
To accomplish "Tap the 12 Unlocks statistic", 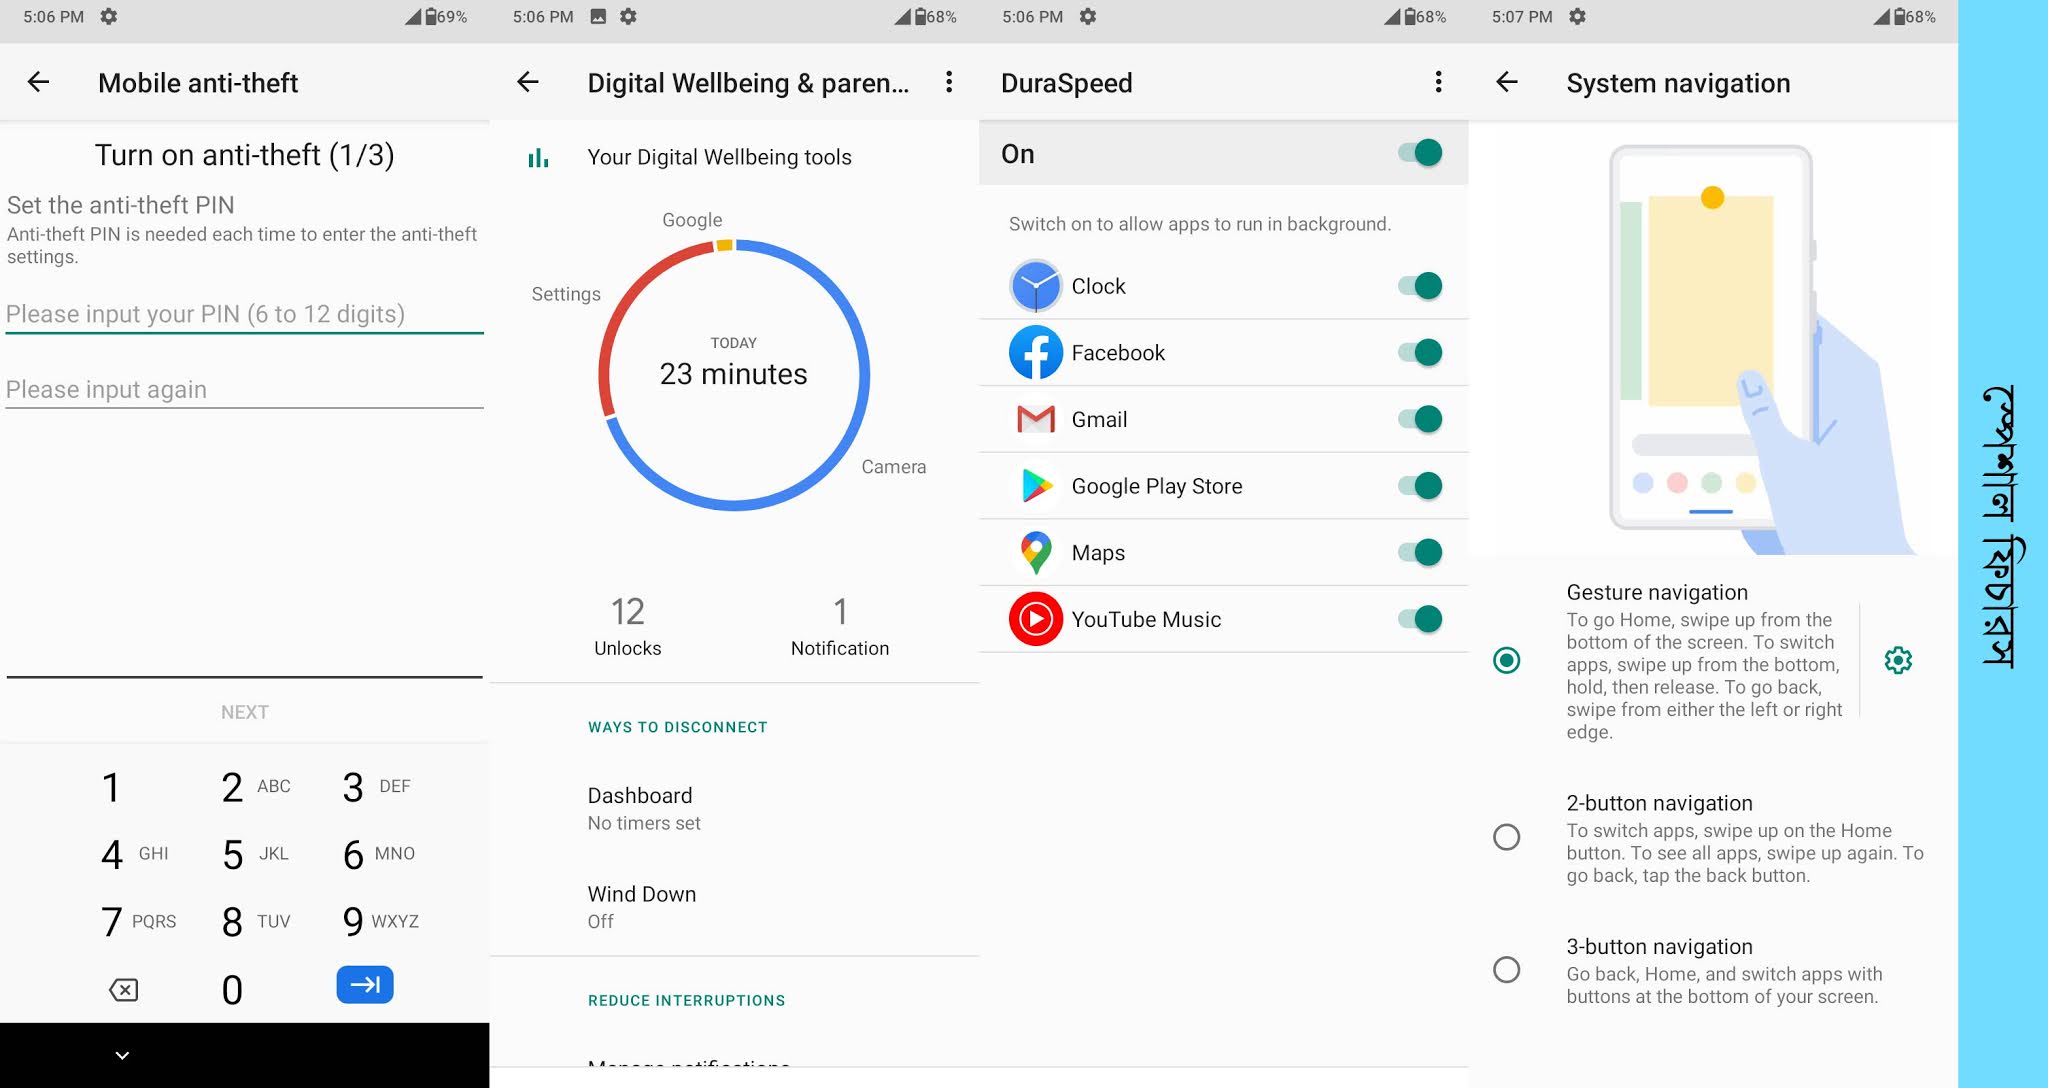I will [627, 626].
